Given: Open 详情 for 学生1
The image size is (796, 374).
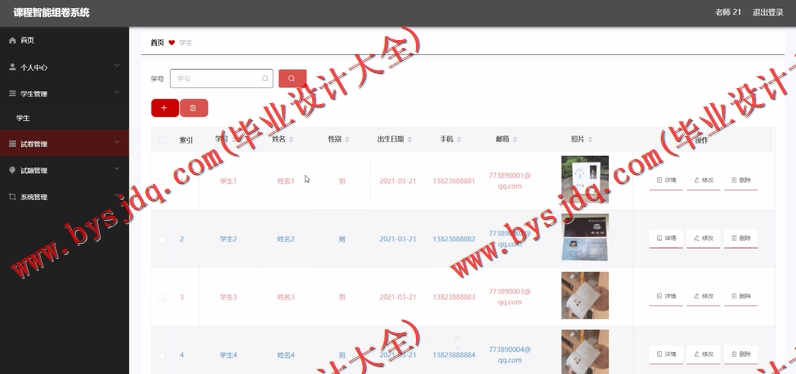Looking at the screenshot, I should pos(666,180).
